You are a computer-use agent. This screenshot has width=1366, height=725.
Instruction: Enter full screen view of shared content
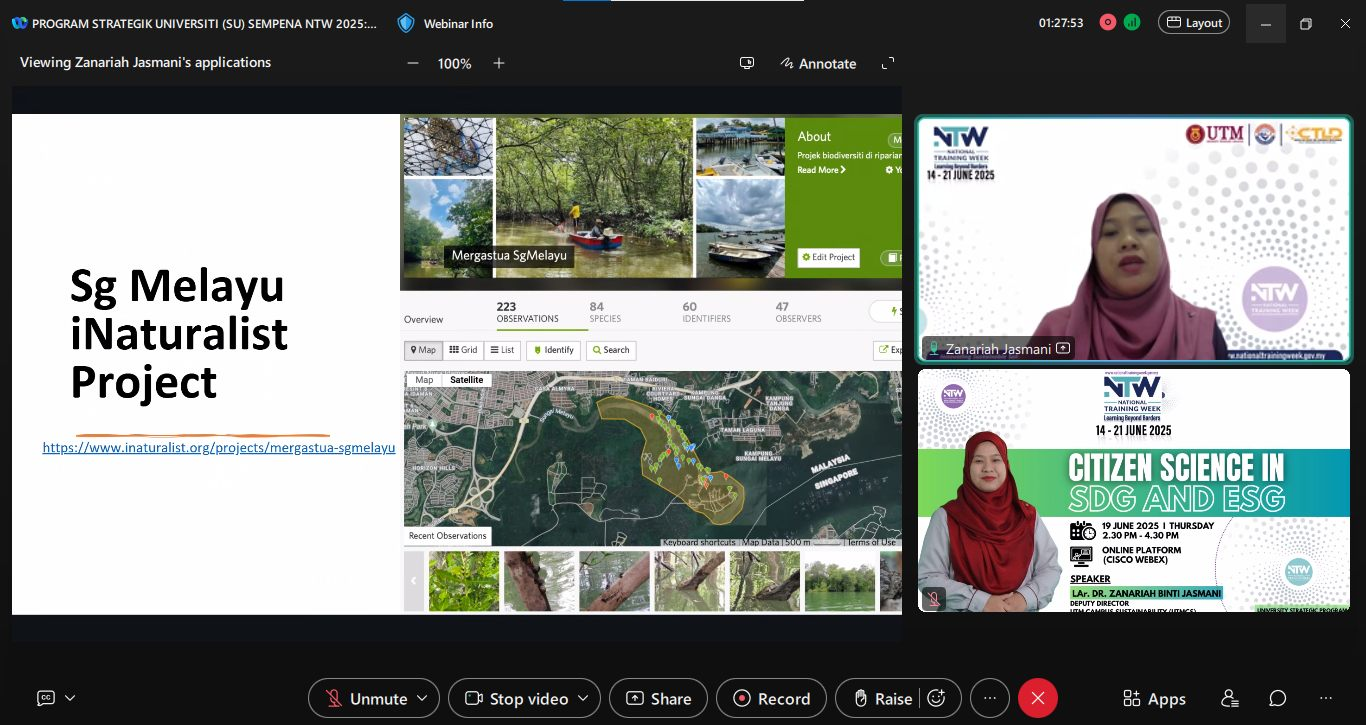887,63
